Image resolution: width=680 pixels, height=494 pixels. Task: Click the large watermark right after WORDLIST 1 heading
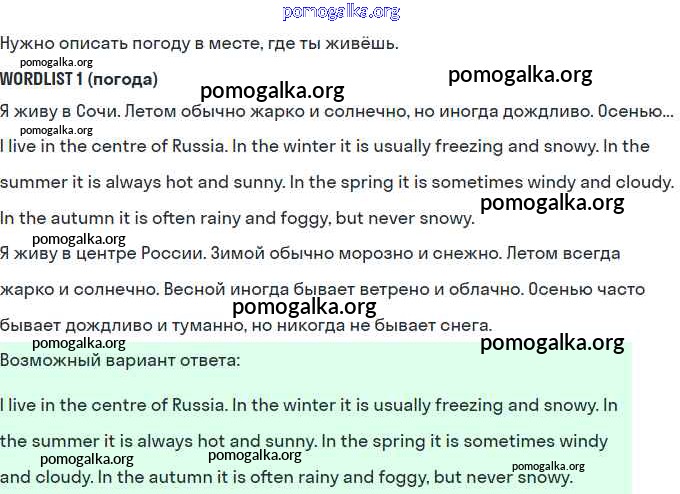click(x=272, y=91)
